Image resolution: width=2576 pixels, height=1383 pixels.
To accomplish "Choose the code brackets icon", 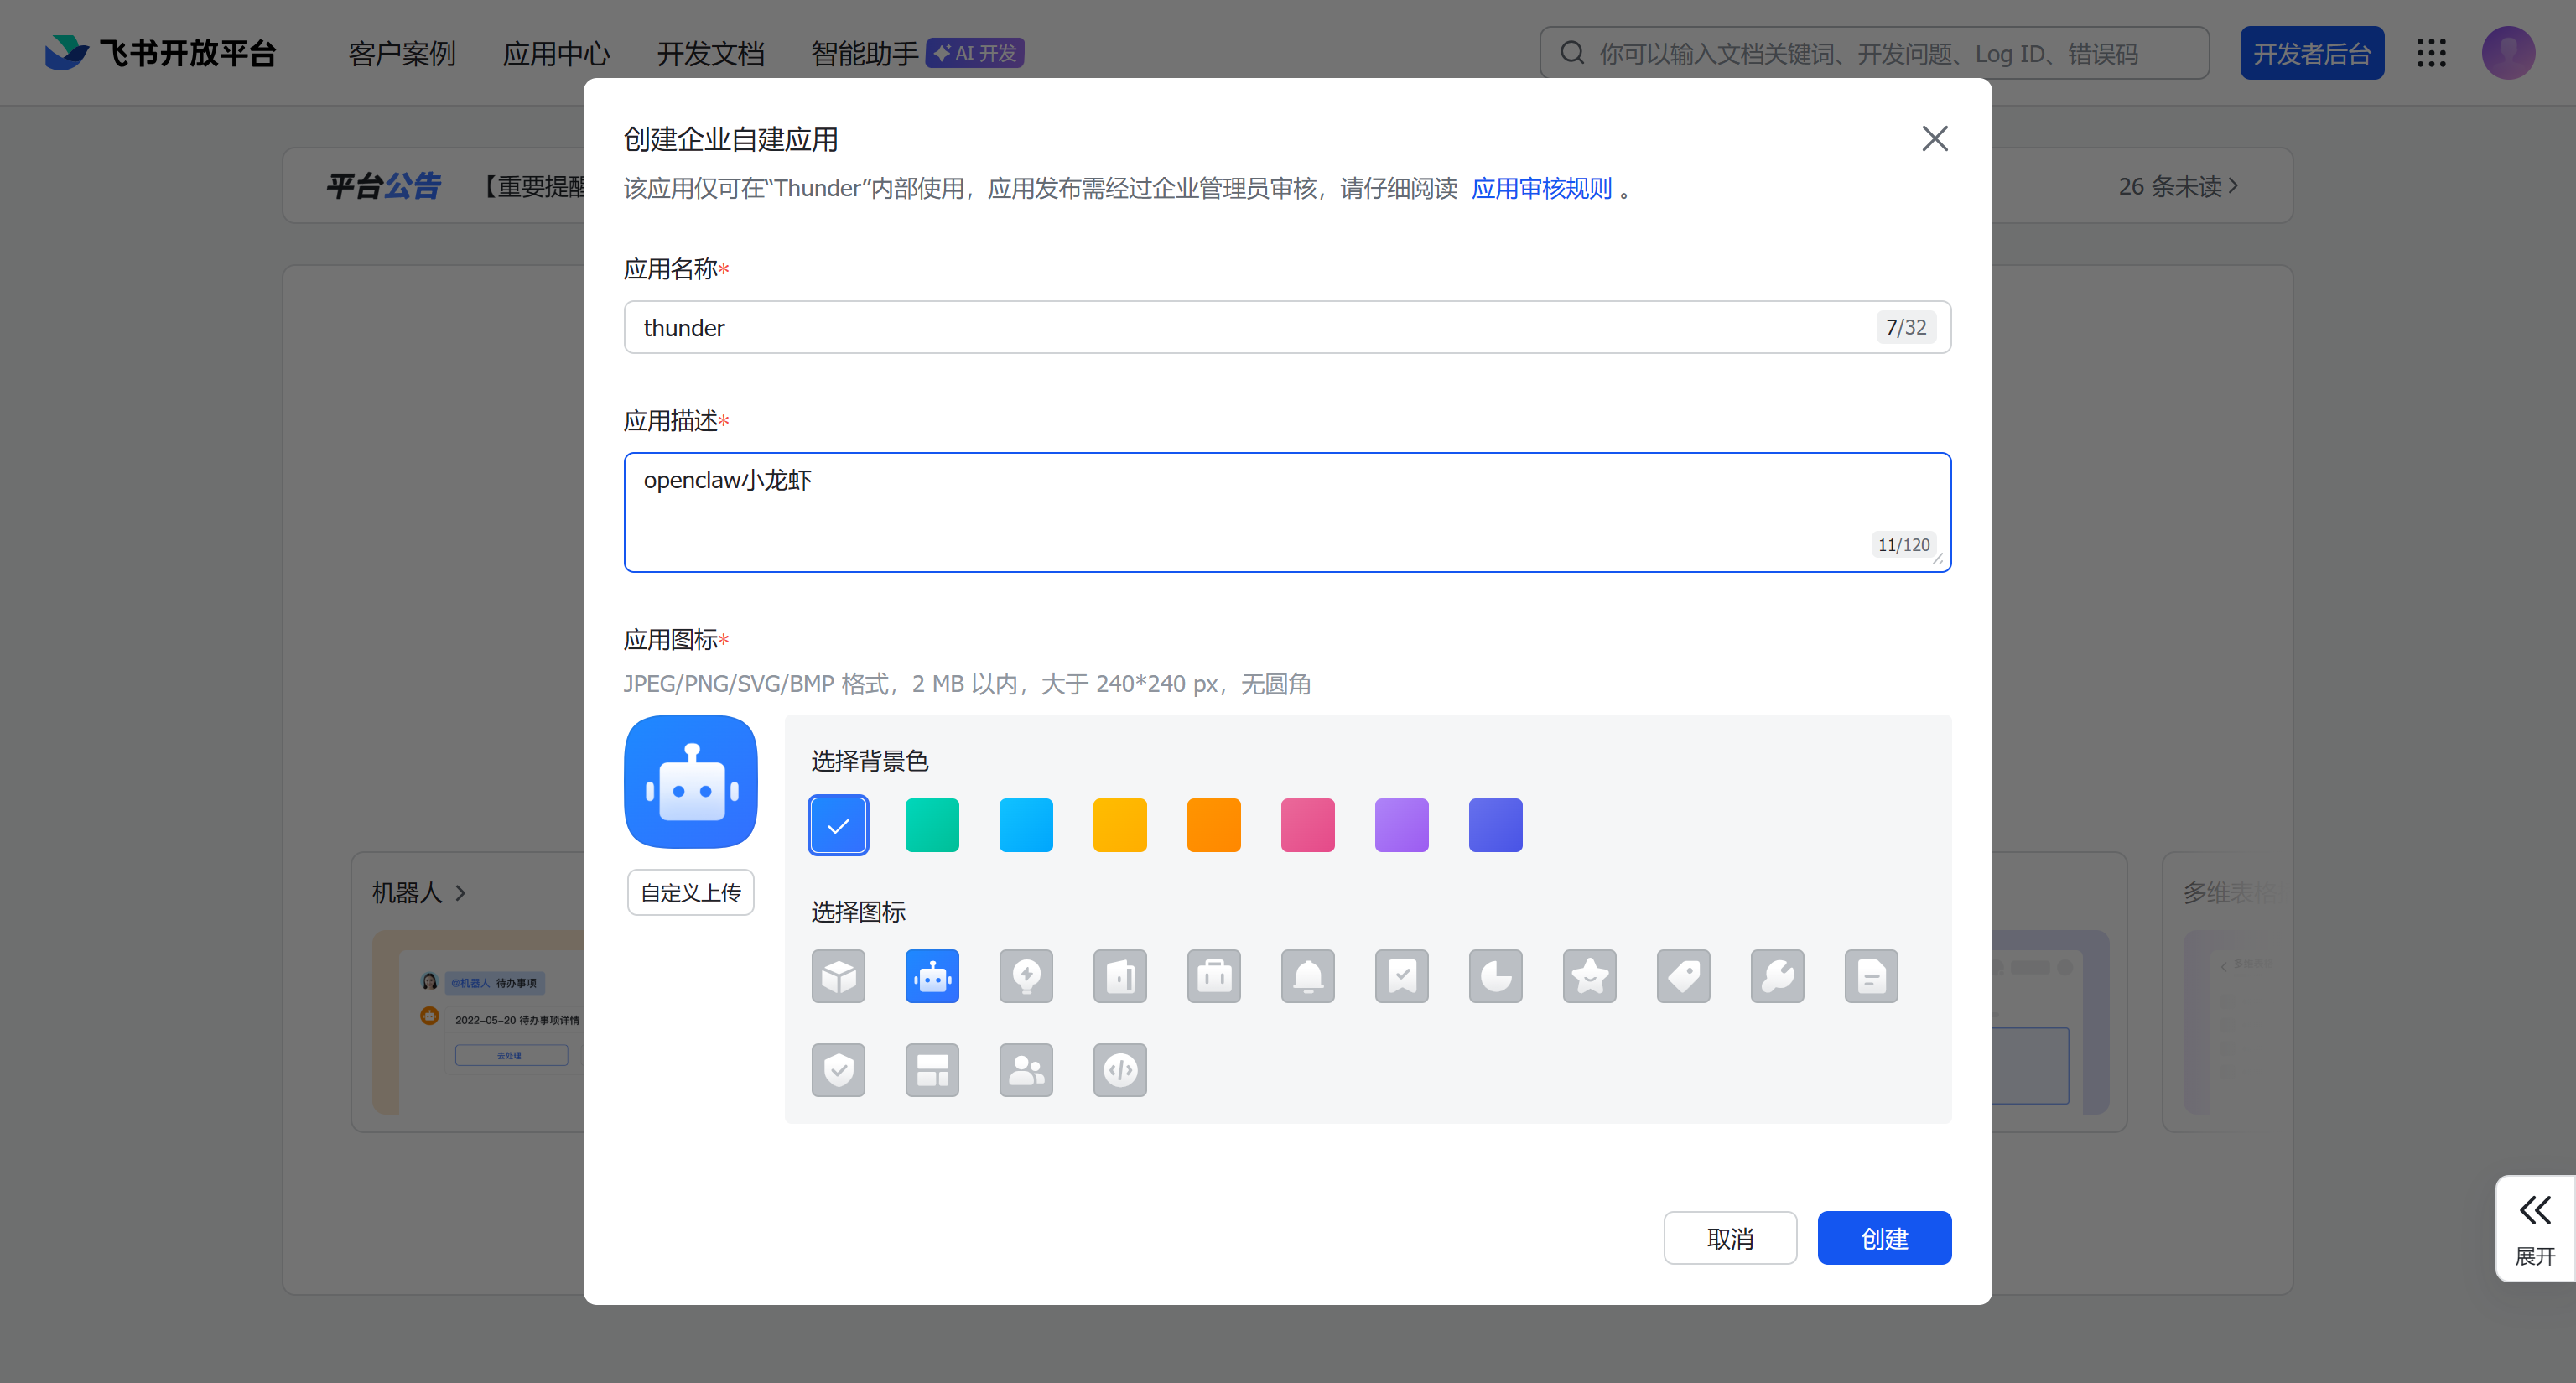I will pyautogui.click(x=1120, y=1070).
